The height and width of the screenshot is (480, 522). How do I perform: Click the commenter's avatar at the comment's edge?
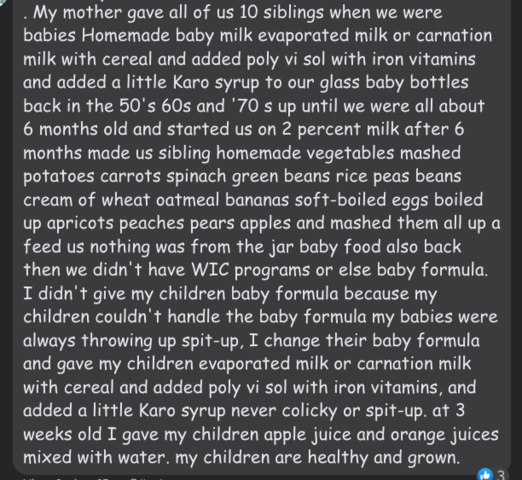3,3
